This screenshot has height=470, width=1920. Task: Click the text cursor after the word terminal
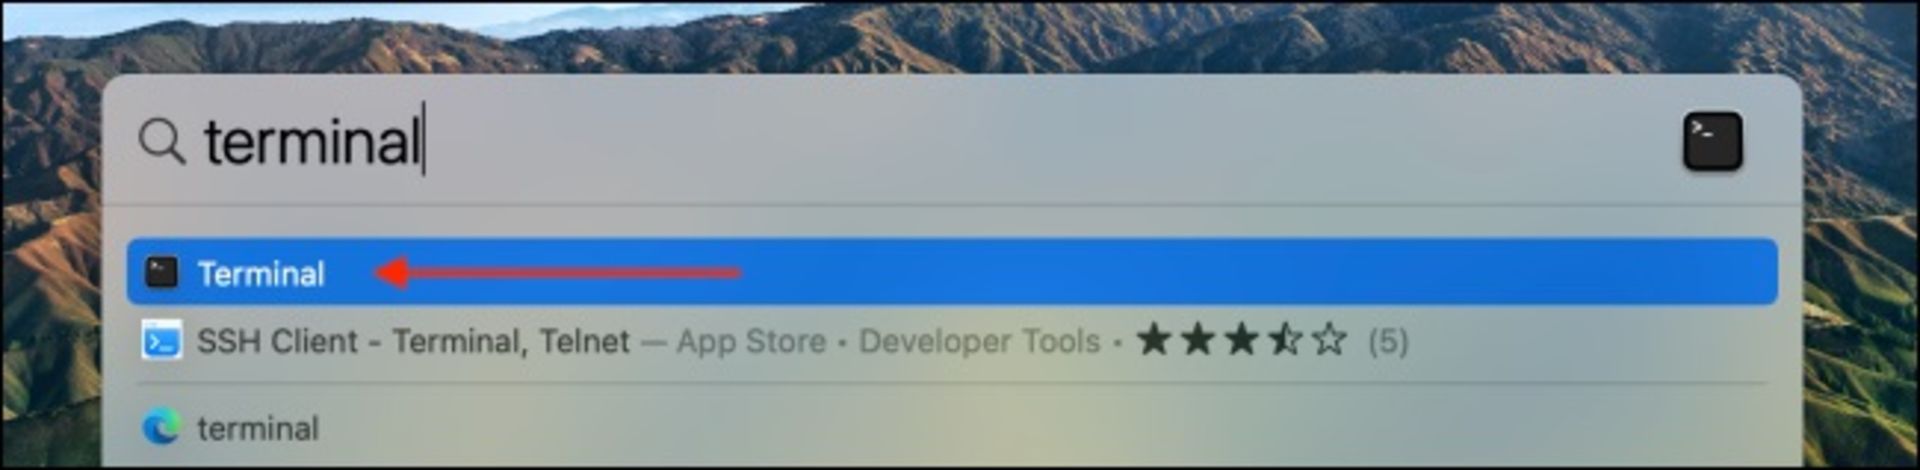click(x=424, y=139)
